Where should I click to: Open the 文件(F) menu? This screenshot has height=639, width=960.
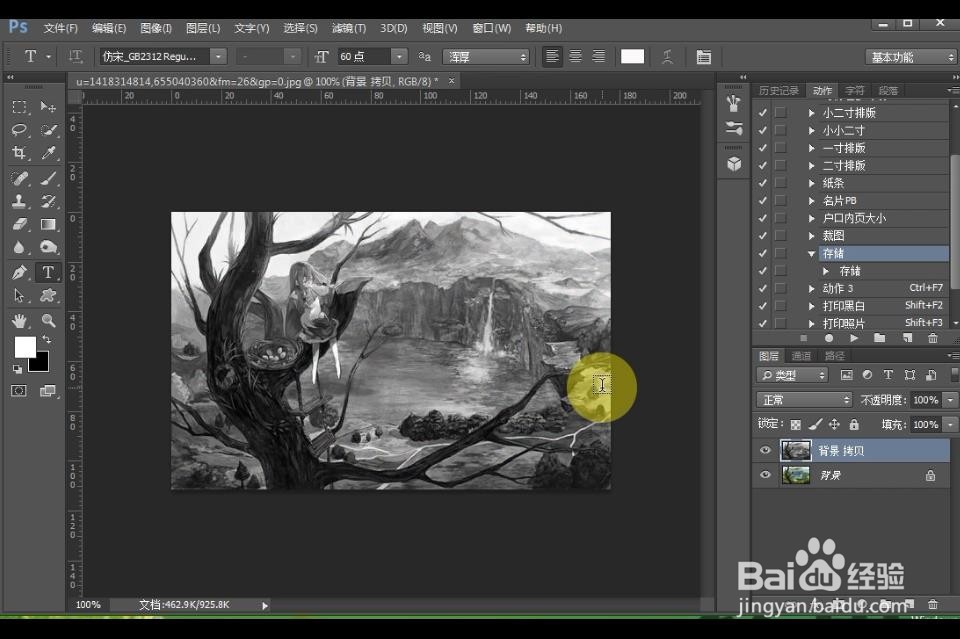[x=61, y=28]
